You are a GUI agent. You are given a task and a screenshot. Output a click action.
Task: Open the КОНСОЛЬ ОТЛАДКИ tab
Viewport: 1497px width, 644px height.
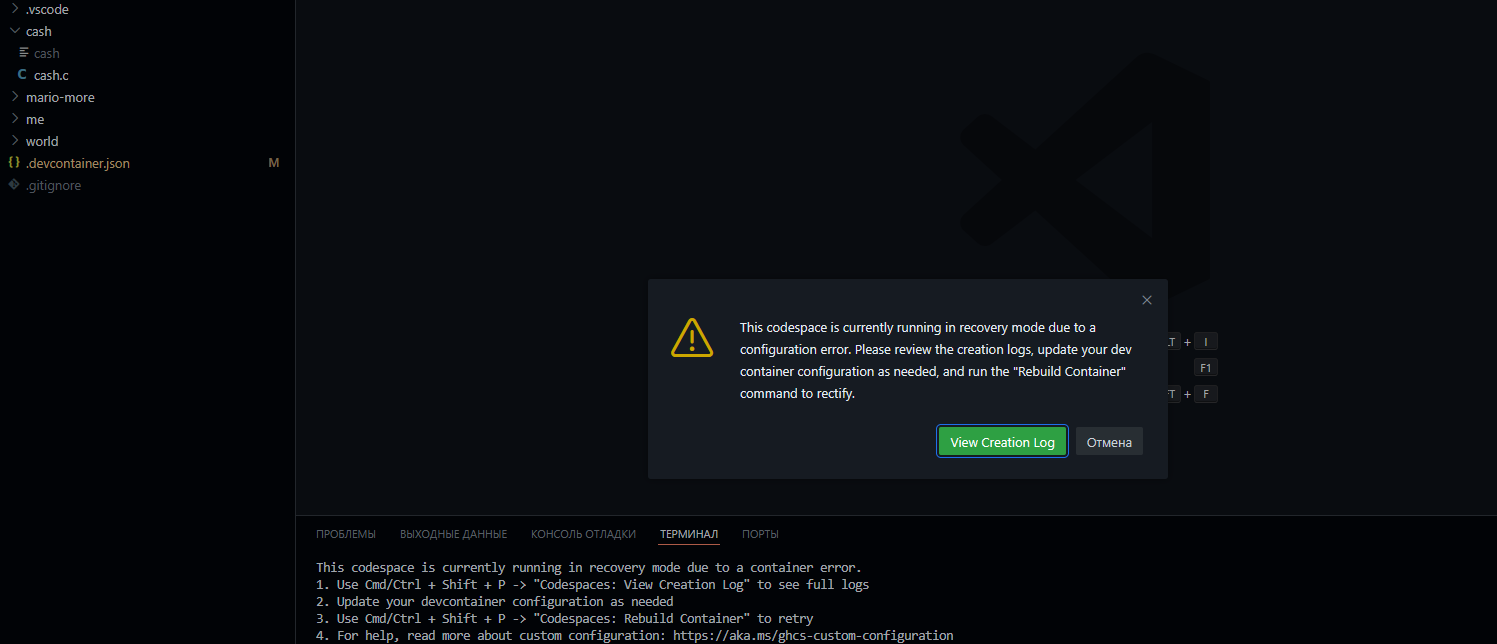tap(583, 534)
